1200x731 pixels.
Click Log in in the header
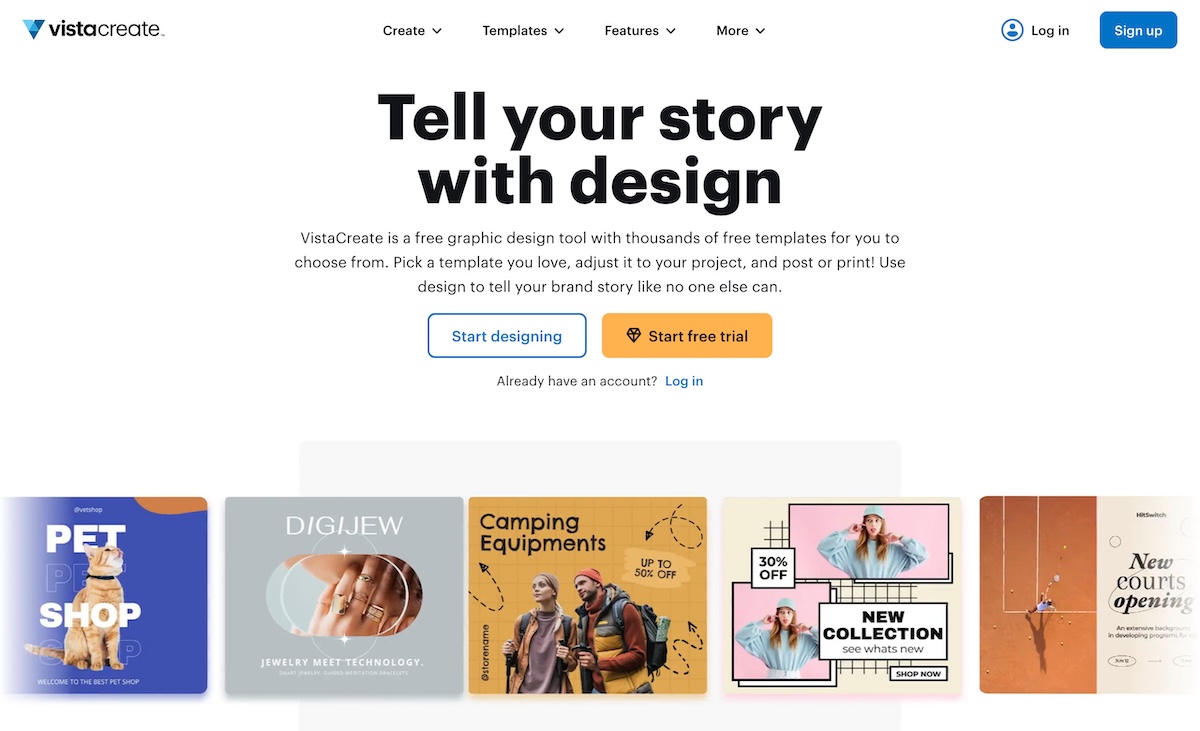click(x=1050, y=30)
